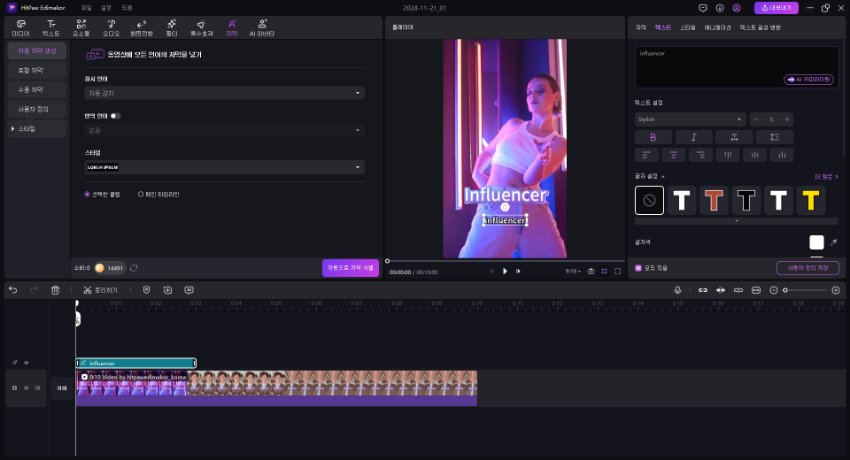Click the bold text formatting icon
Image resolution: width=850 pixels, height=460 pixels.
point(653,136)
